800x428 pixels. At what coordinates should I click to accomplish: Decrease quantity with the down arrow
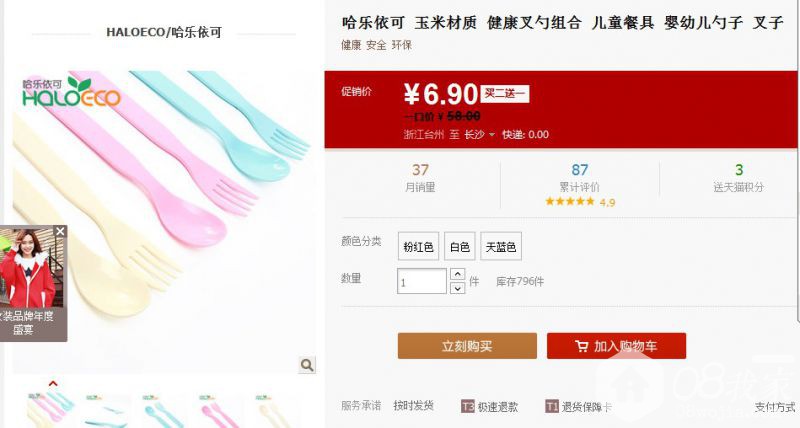[457, 288]
